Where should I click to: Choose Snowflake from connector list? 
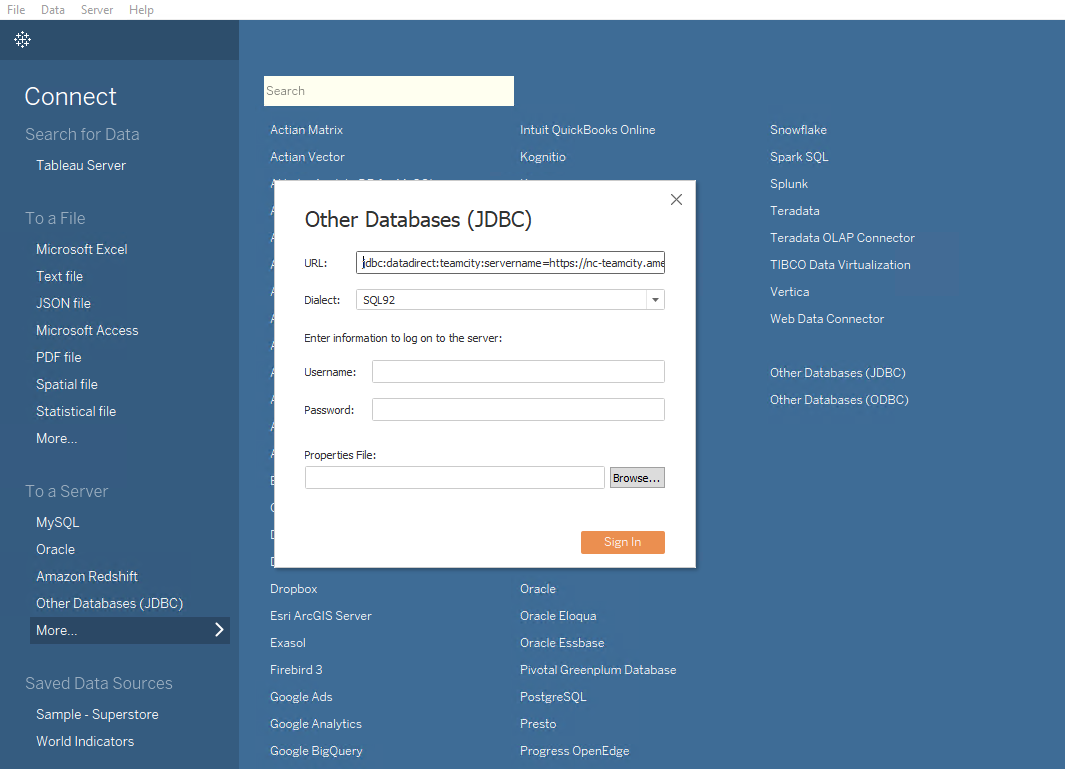(798, 130)
